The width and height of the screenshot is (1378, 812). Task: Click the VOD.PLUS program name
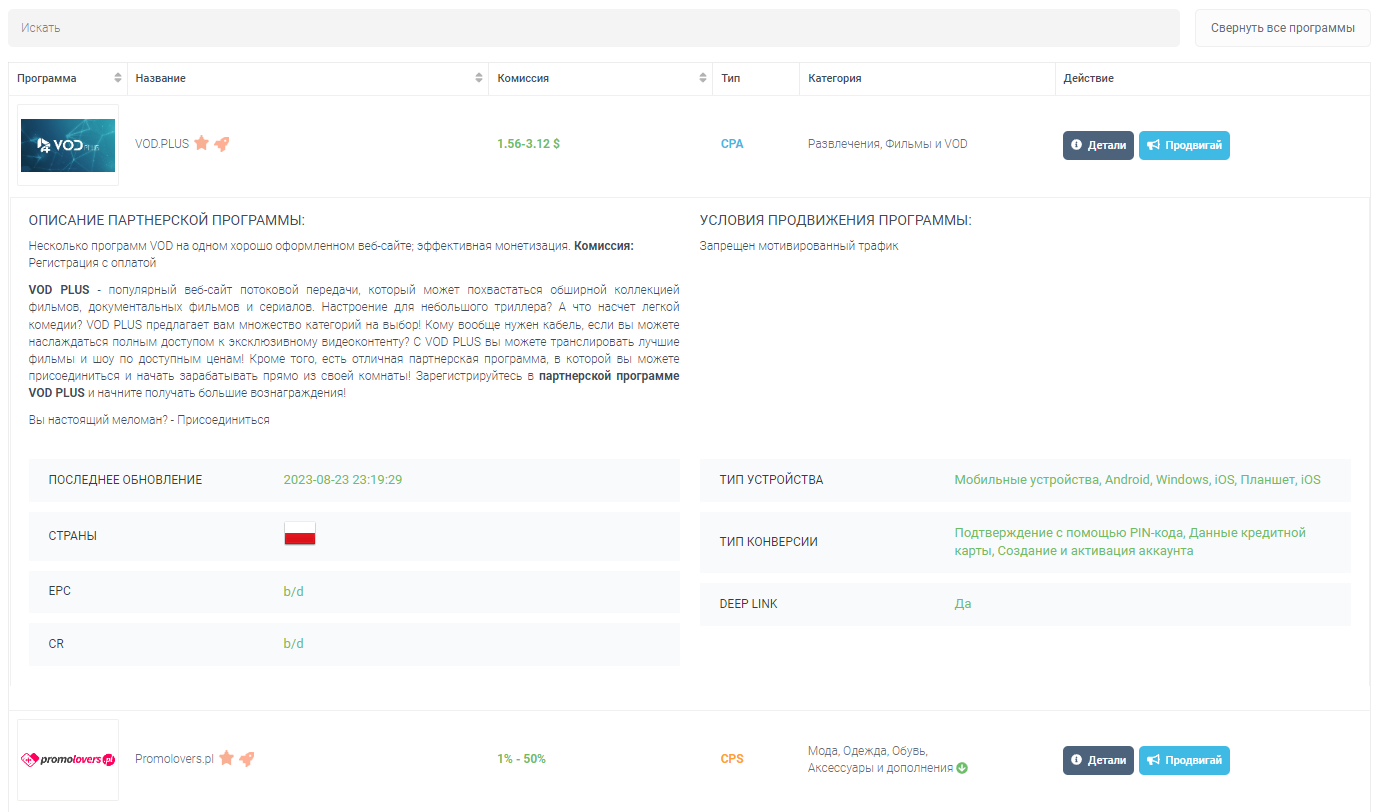coord(162,144)
